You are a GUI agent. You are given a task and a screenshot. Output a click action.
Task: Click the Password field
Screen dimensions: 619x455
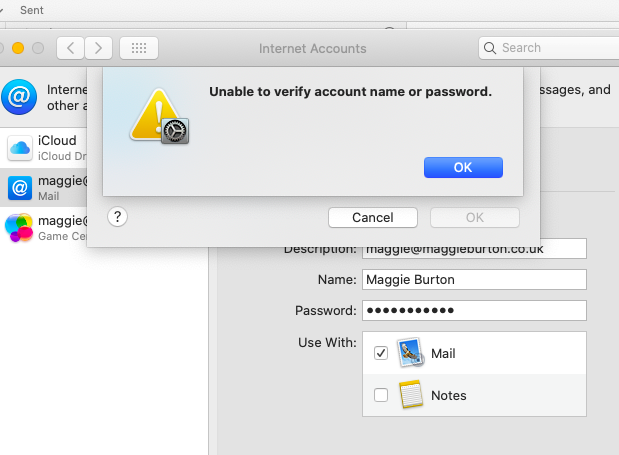(474, 310)
